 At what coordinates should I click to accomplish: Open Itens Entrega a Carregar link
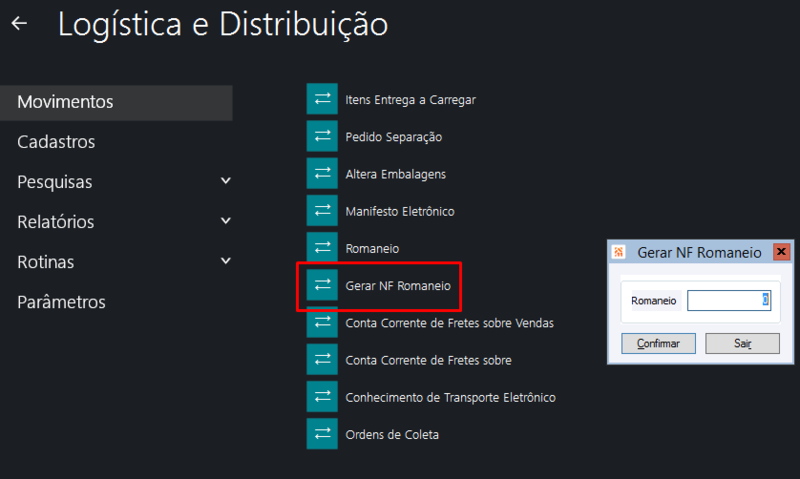410,100
